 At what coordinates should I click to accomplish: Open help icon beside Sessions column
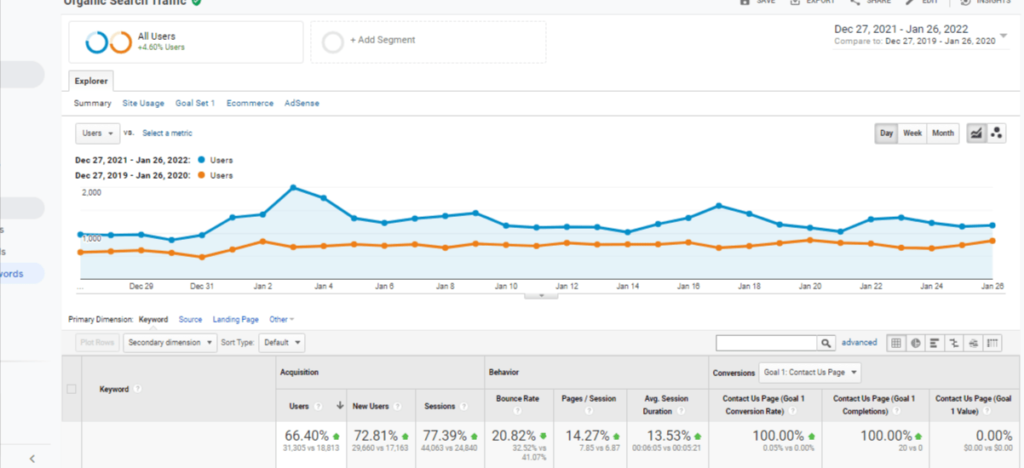point(463,406)
